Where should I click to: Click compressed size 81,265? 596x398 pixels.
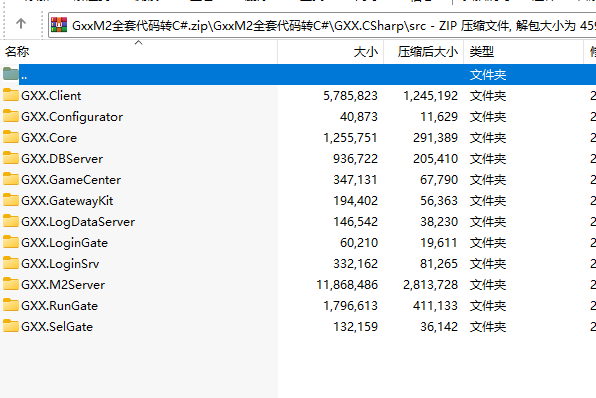point(439,264)
